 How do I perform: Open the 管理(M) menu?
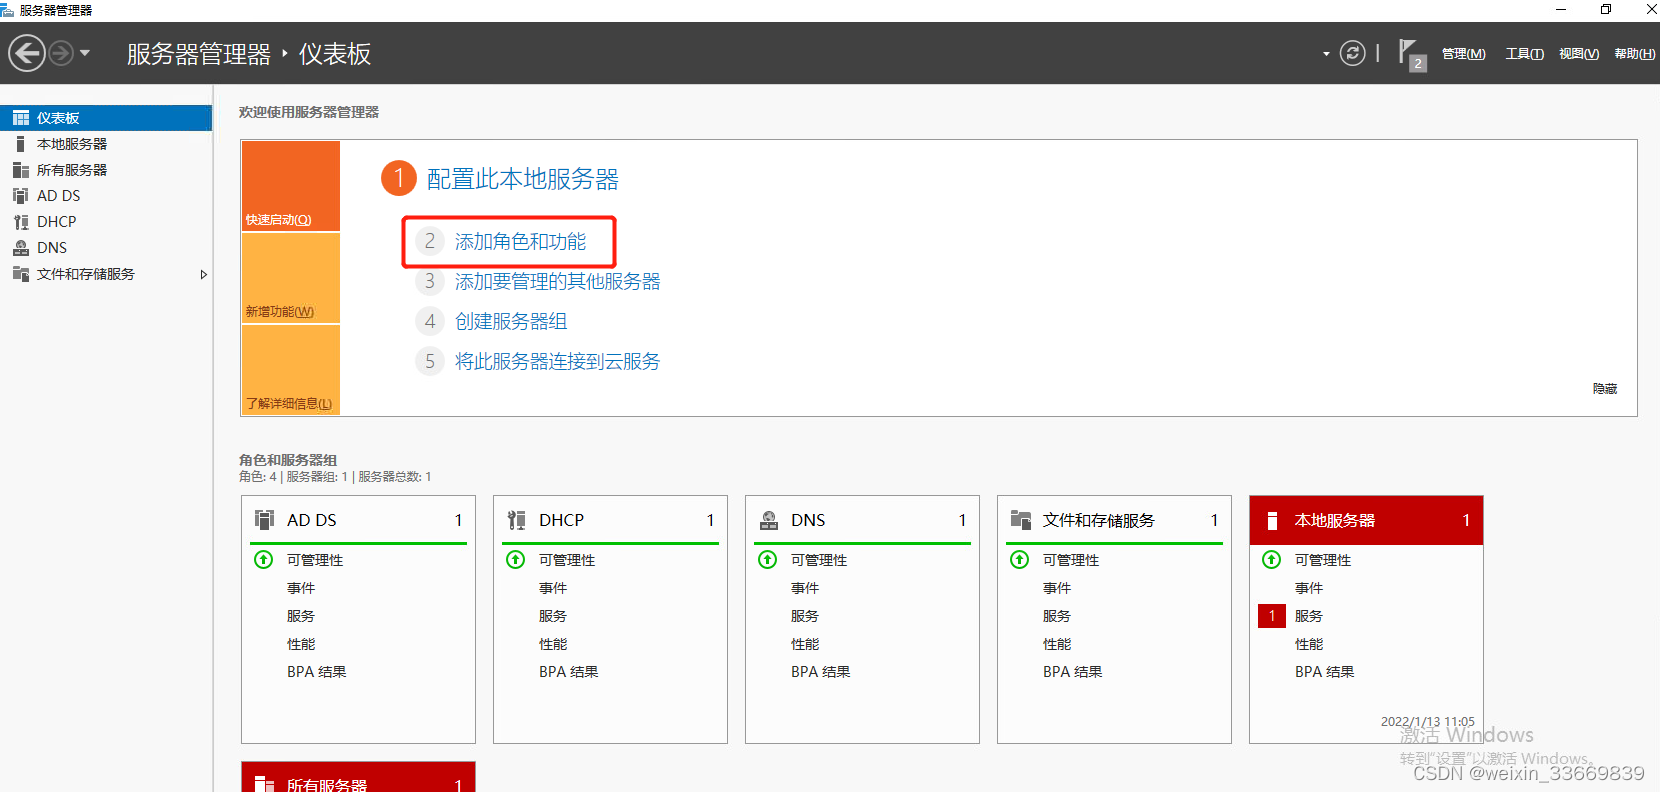pos(1463,54)
